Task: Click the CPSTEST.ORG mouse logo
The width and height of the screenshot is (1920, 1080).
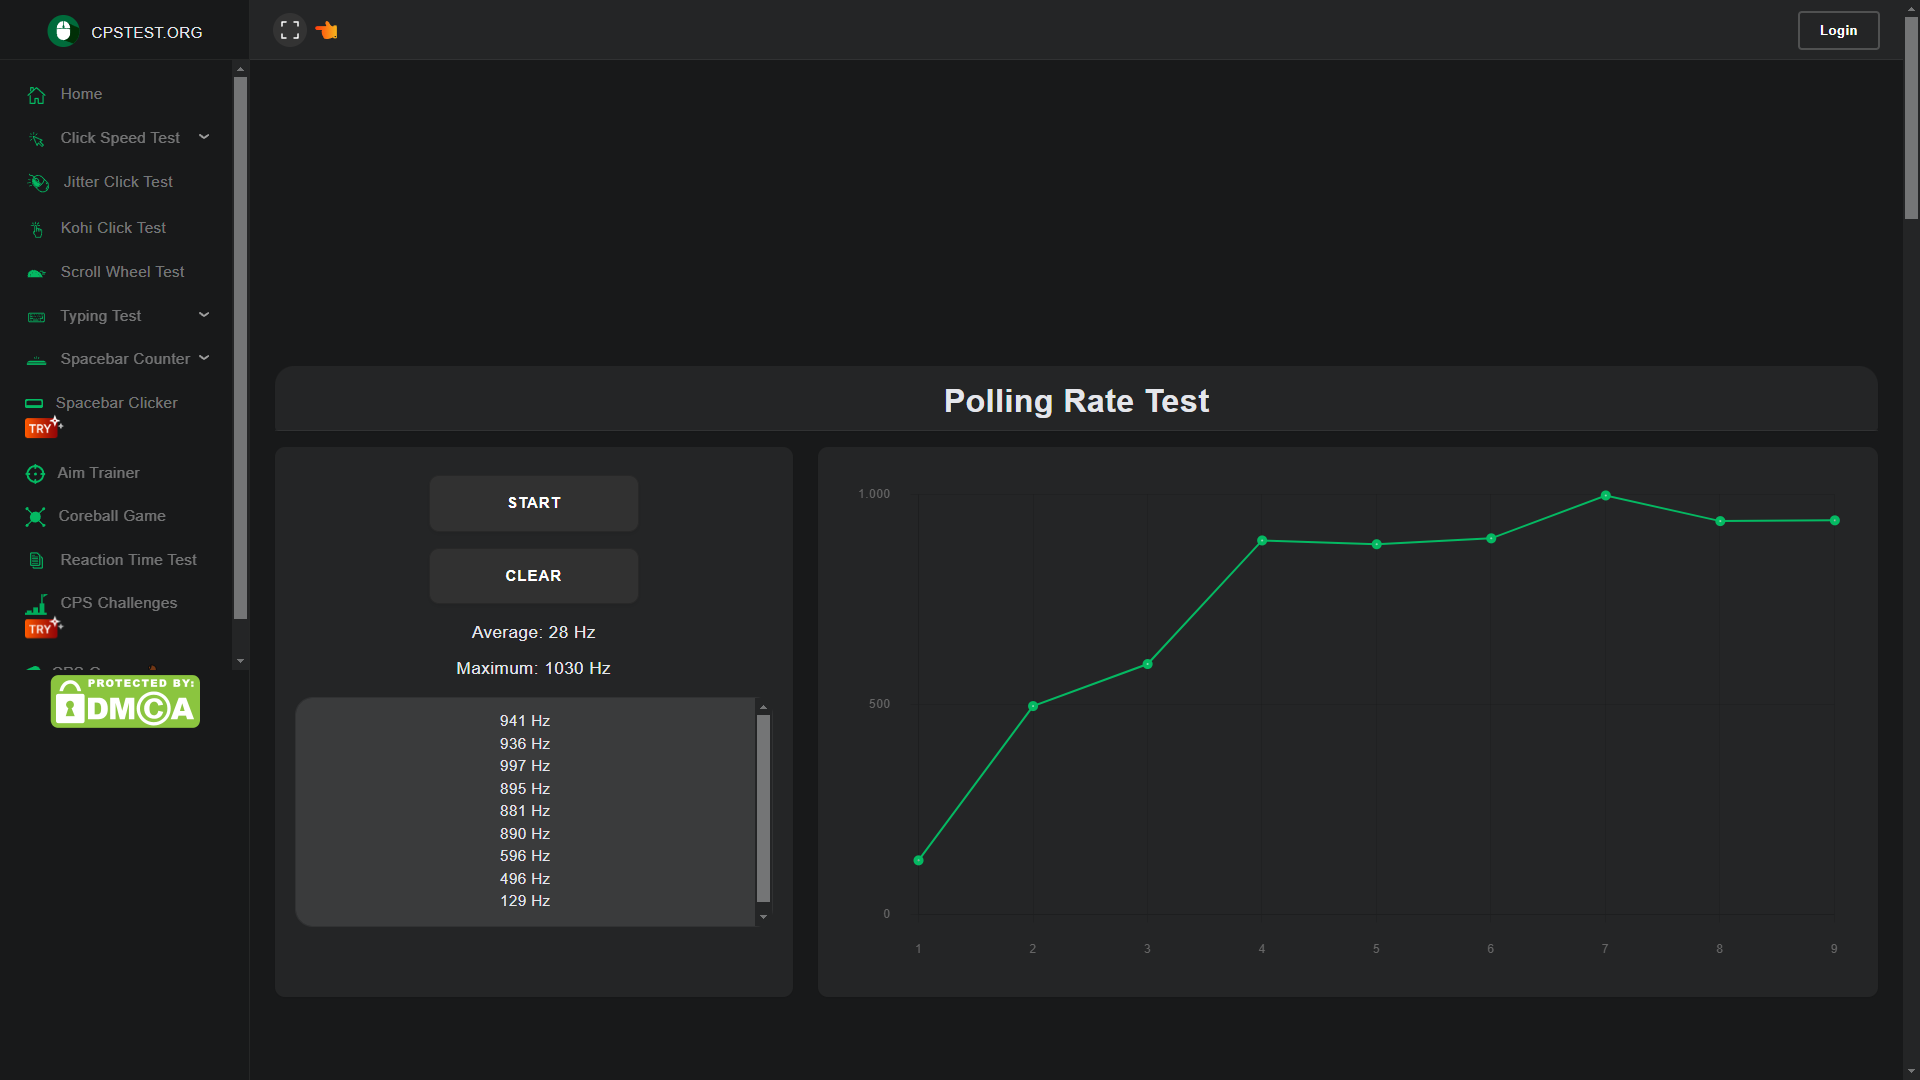Action: pyautogui.click(x=63, y=31)
